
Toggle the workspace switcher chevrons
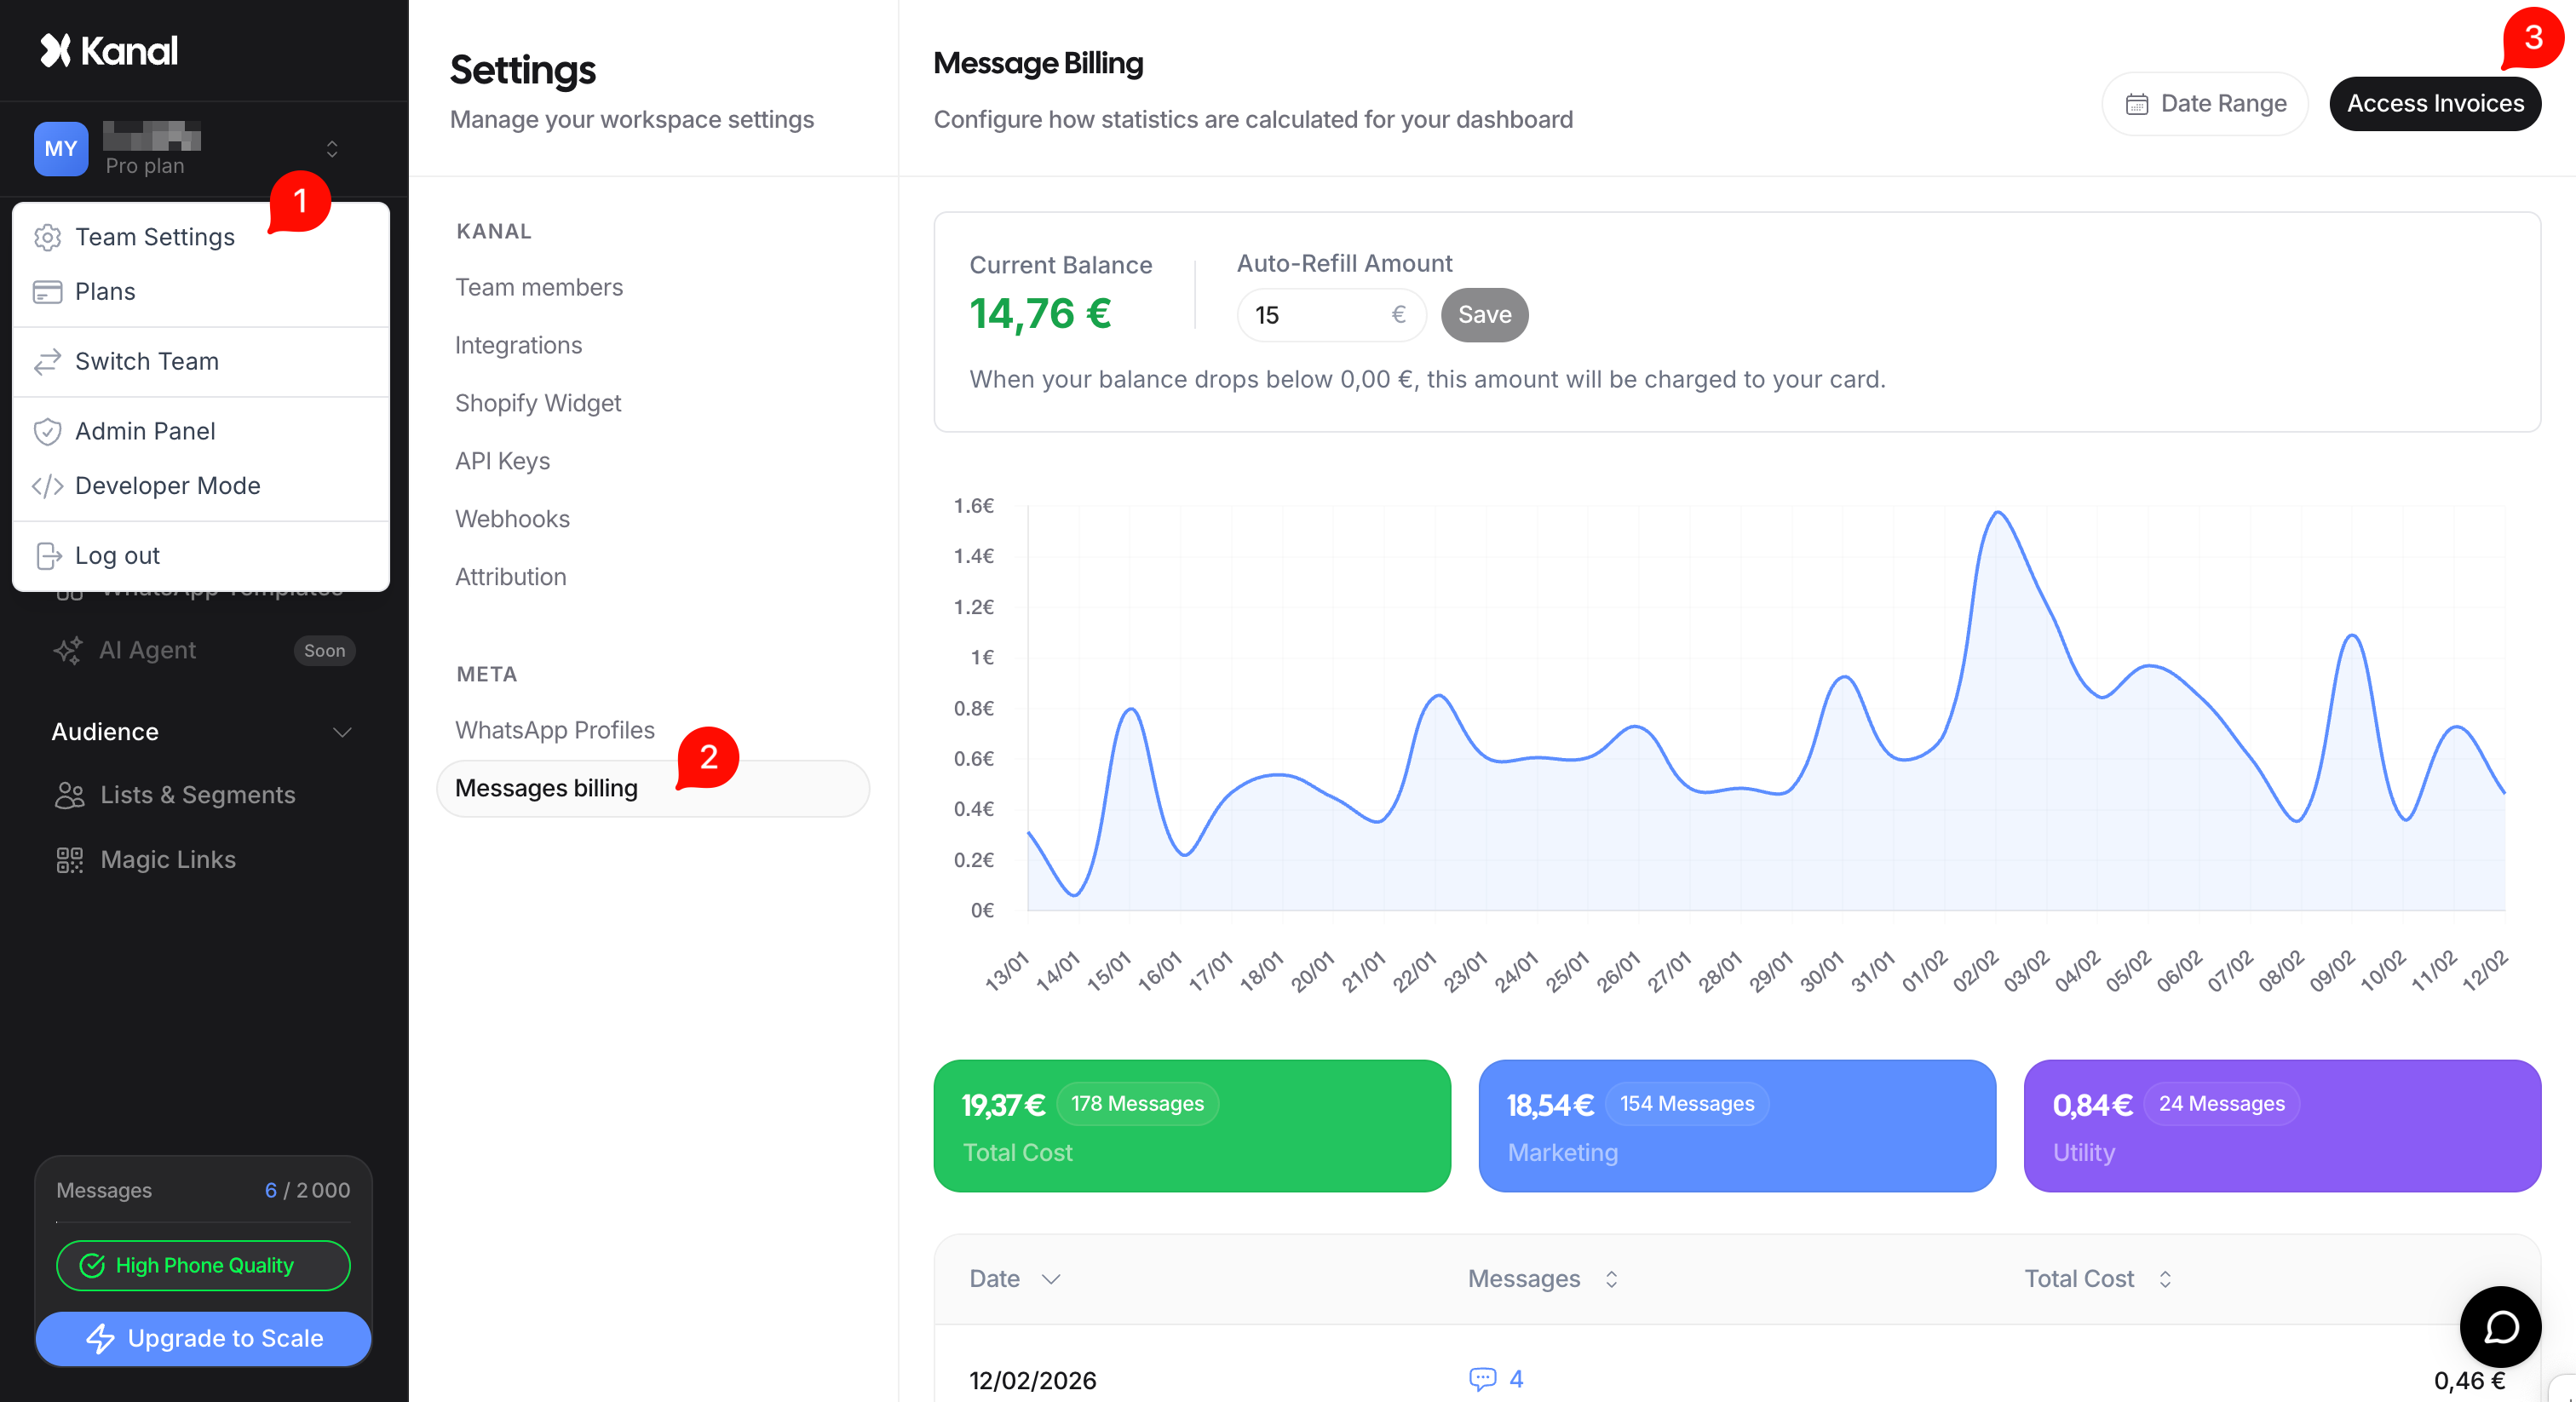[332, 149]
